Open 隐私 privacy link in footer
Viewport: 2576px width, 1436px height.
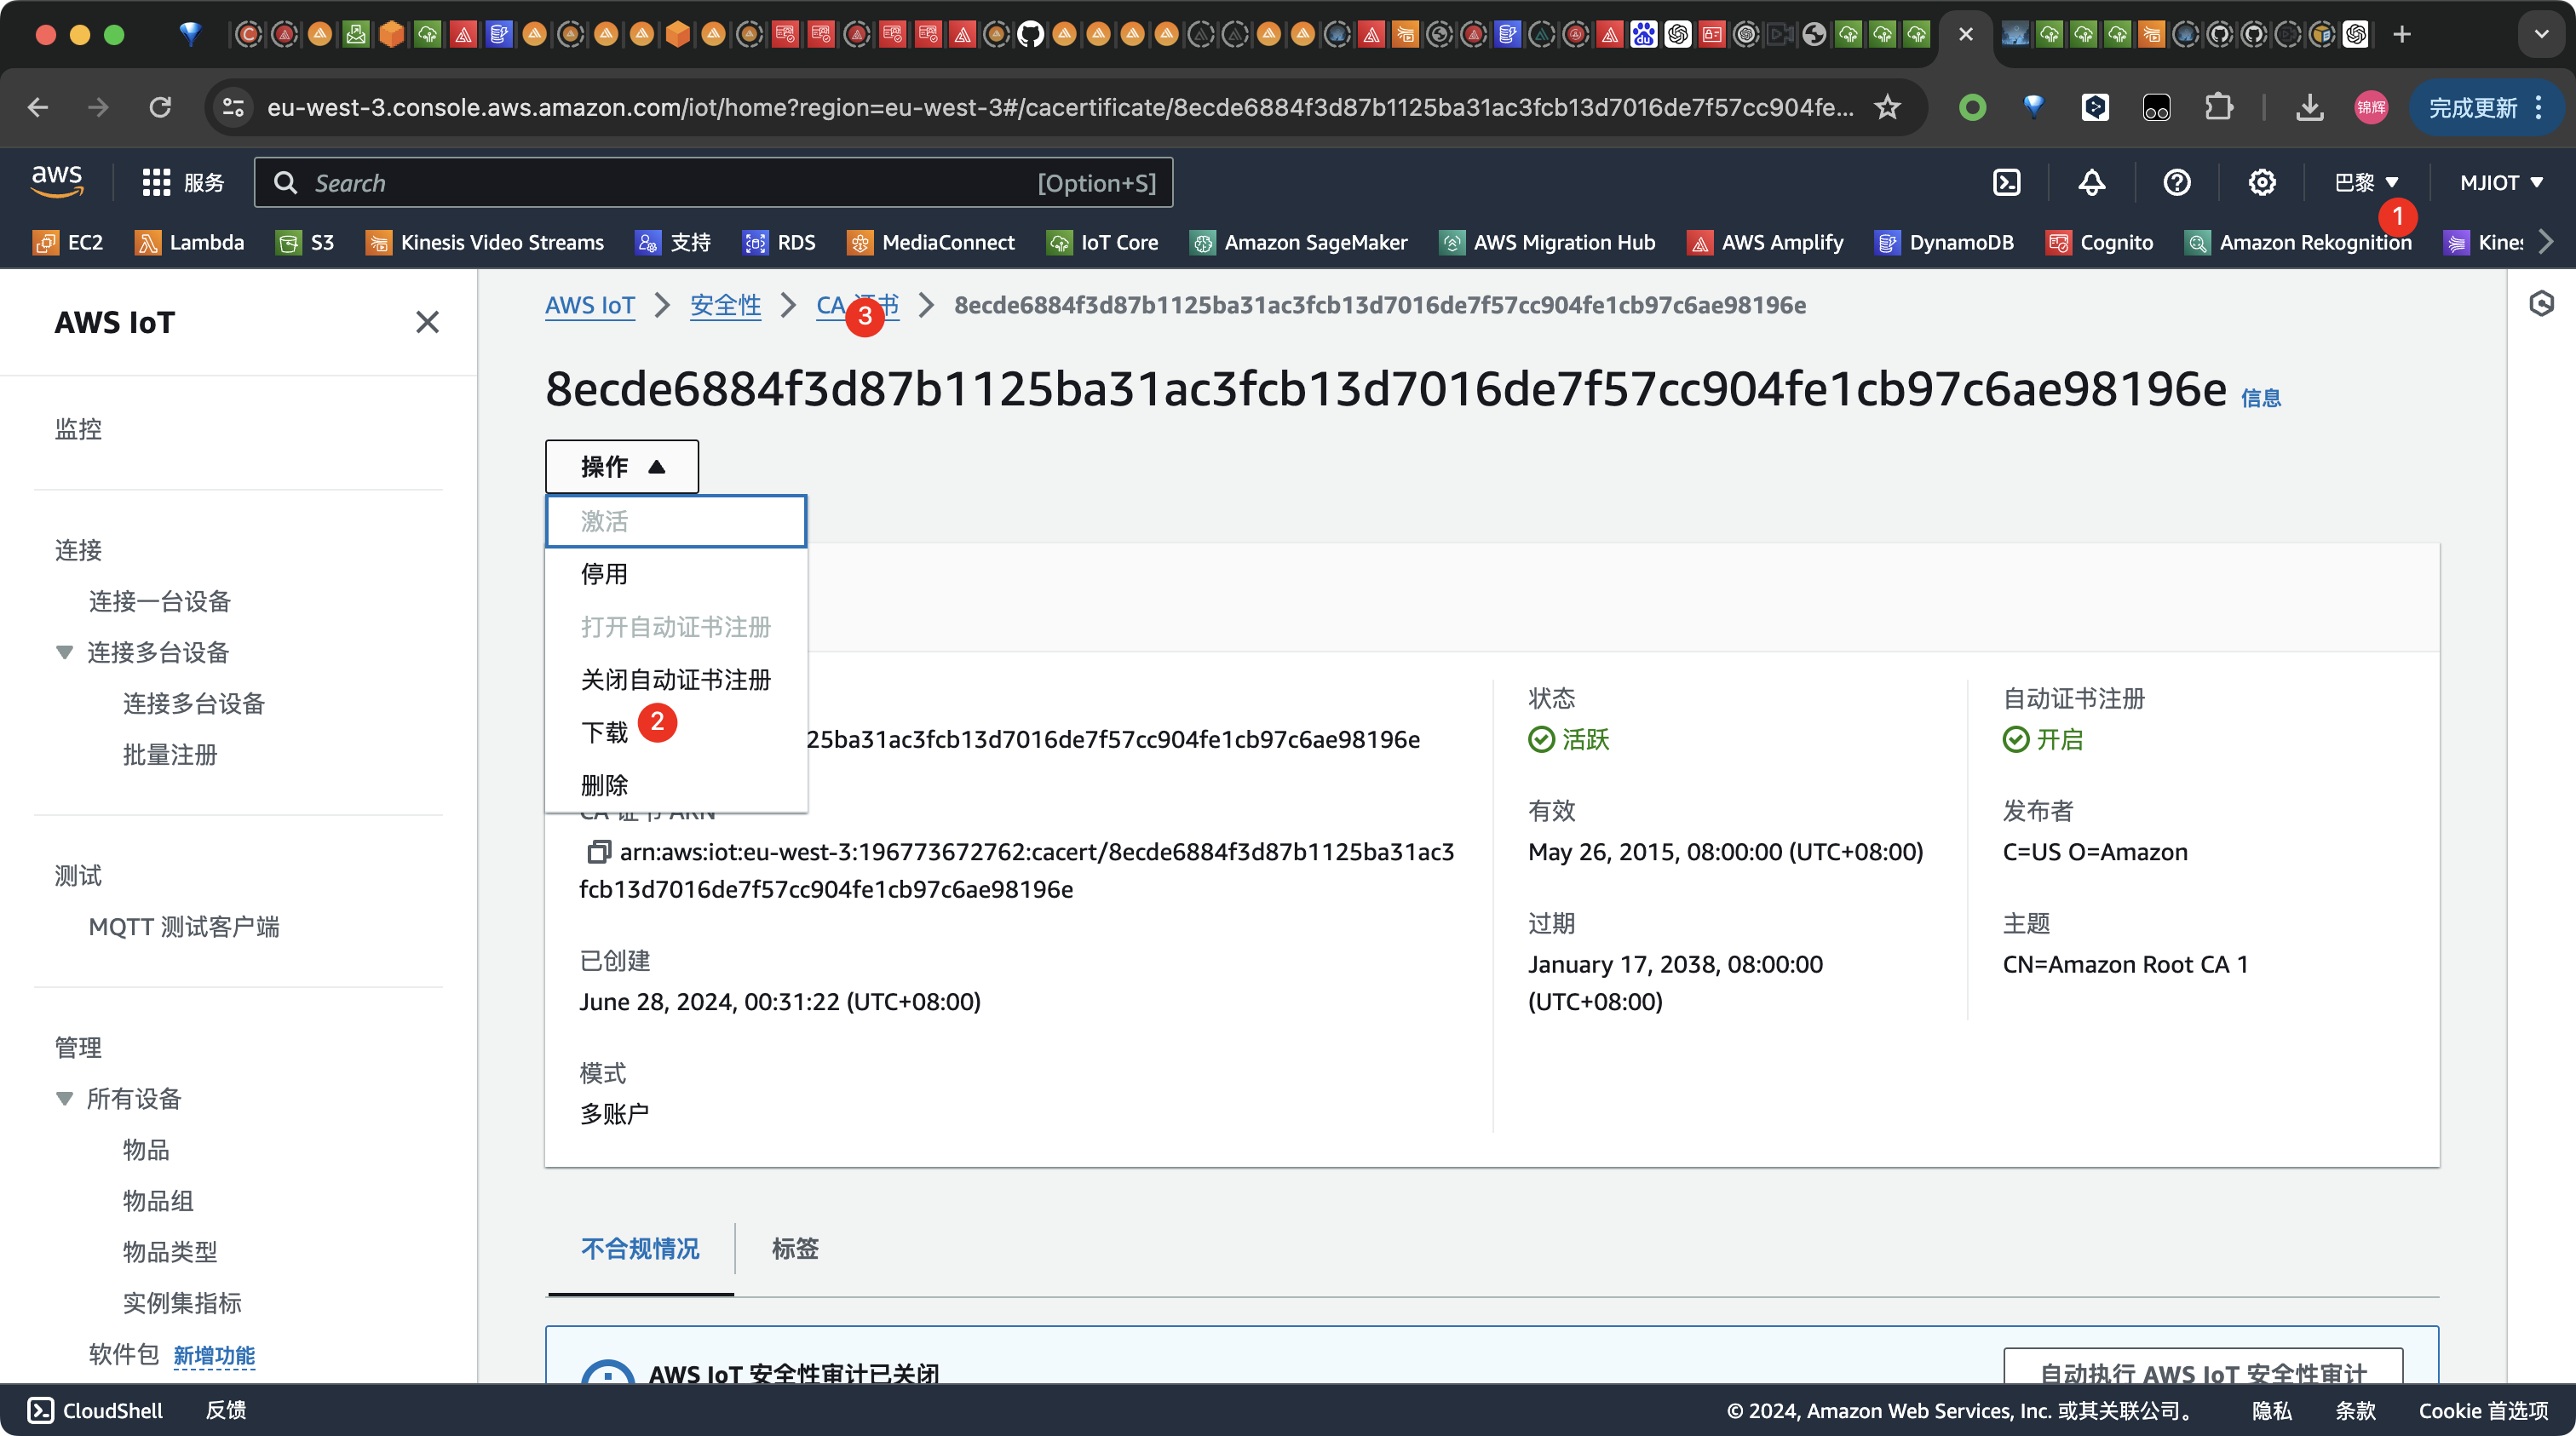coord(2271,1410)
